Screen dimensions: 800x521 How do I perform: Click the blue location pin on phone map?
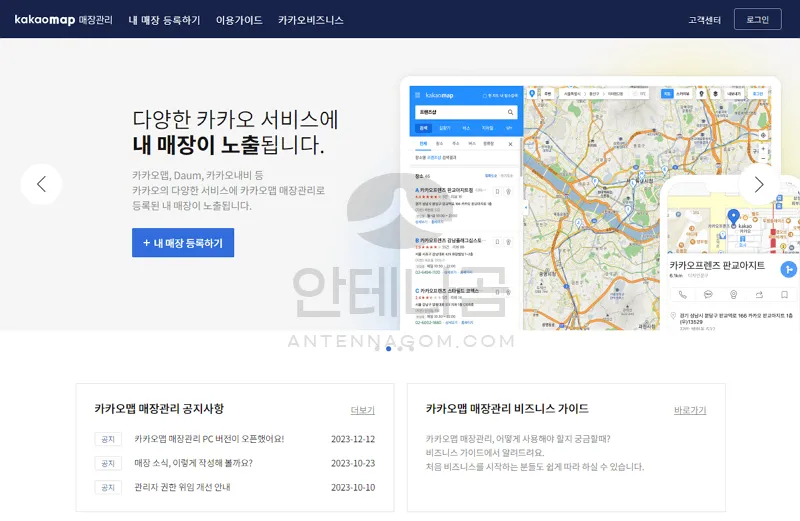click(x=733, y=216)
